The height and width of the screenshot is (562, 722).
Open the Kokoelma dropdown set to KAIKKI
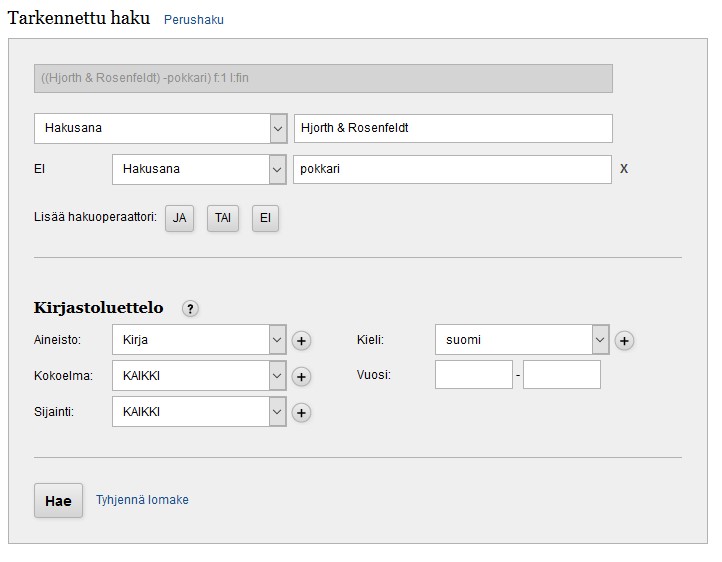pos(199,376)
